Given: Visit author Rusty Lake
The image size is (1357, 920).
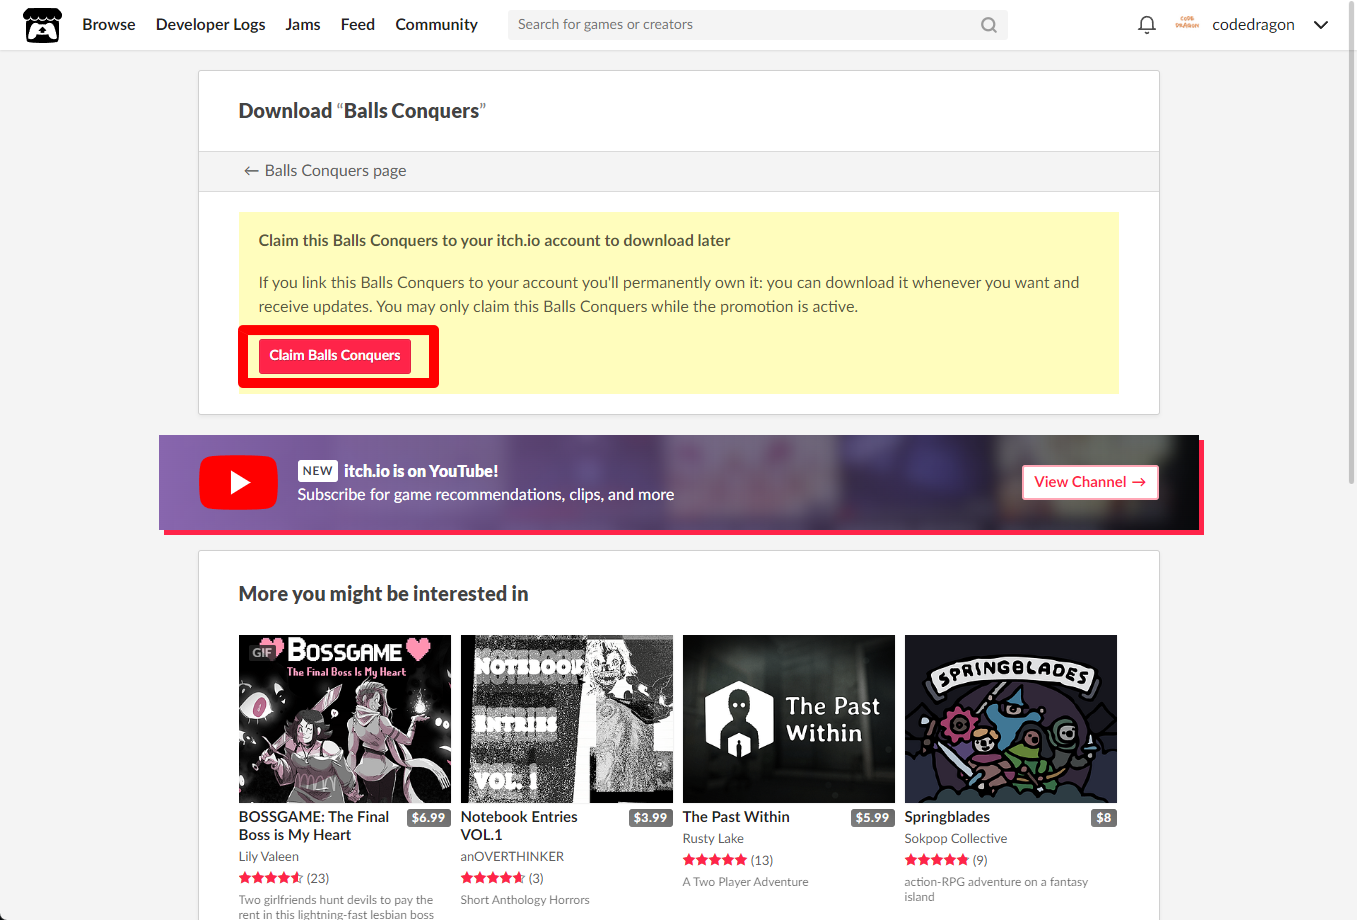Looking at the screenshot, I should coord(713,839).
